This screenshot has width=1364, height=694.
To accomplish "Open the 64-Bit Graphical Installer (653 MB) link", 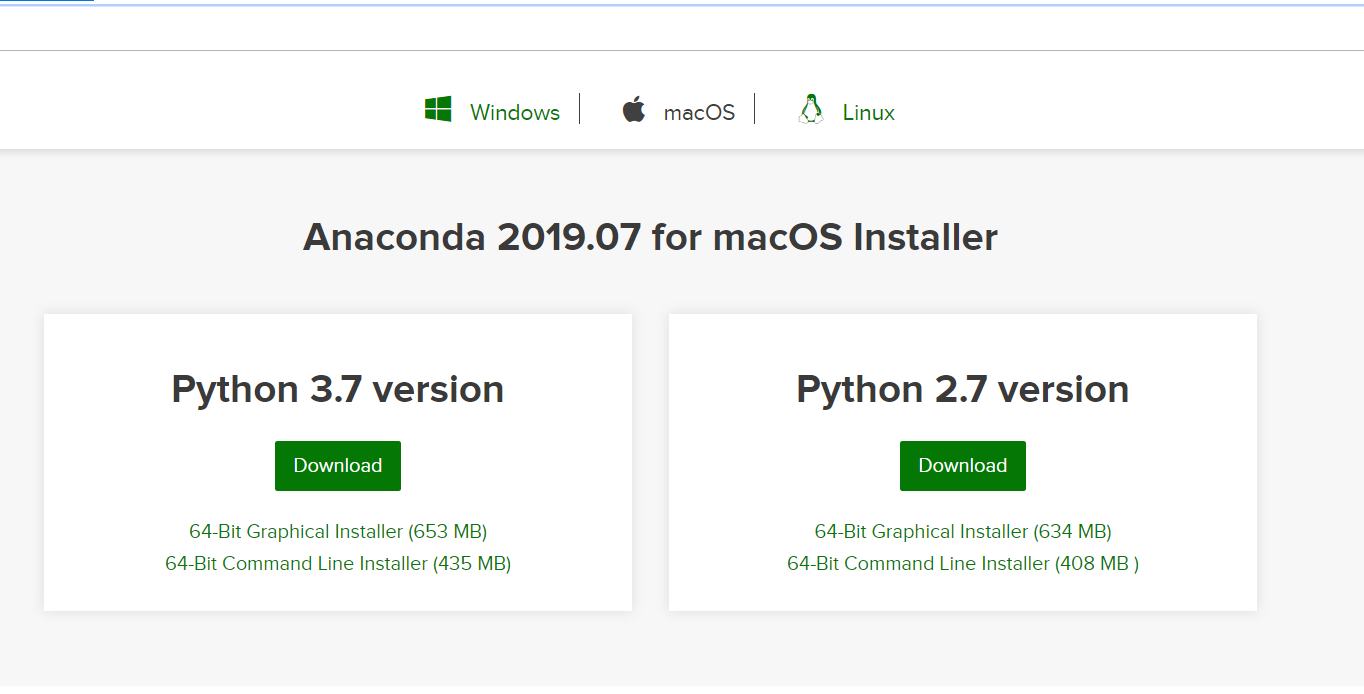I will pyautogui.click(x=337, y=531).
